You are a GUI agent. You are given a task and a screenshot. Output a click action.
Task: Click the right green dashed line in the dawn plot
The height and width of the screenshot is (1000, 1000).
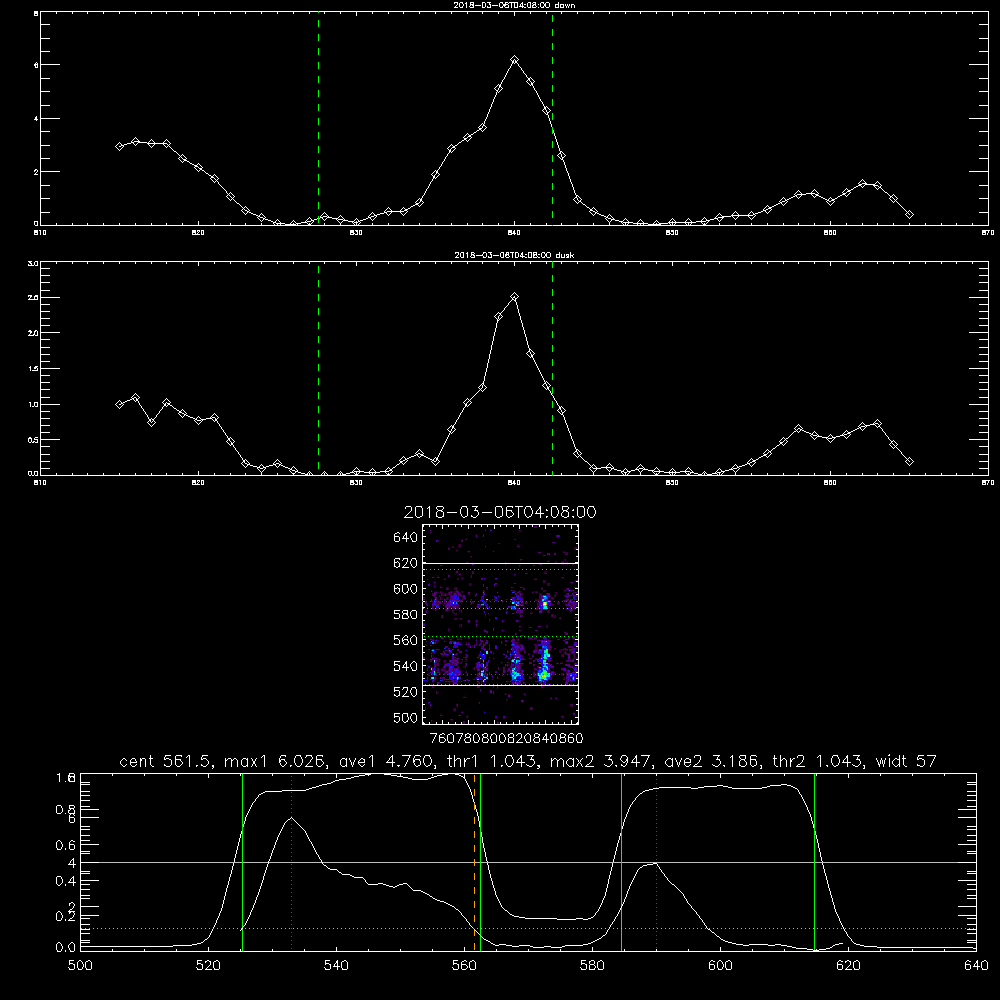552,118
